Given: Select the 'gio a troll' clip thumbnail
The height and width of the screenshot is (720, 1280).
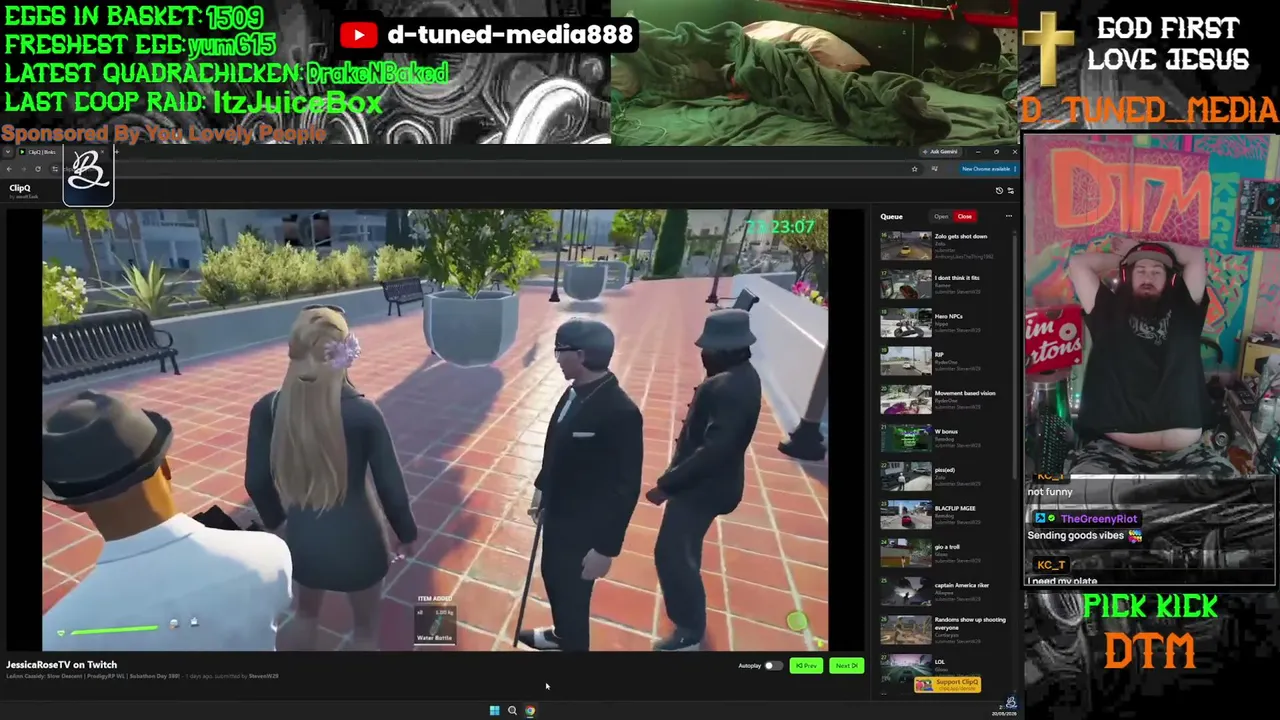Looking at the screenshot, I should click(905, 554).
